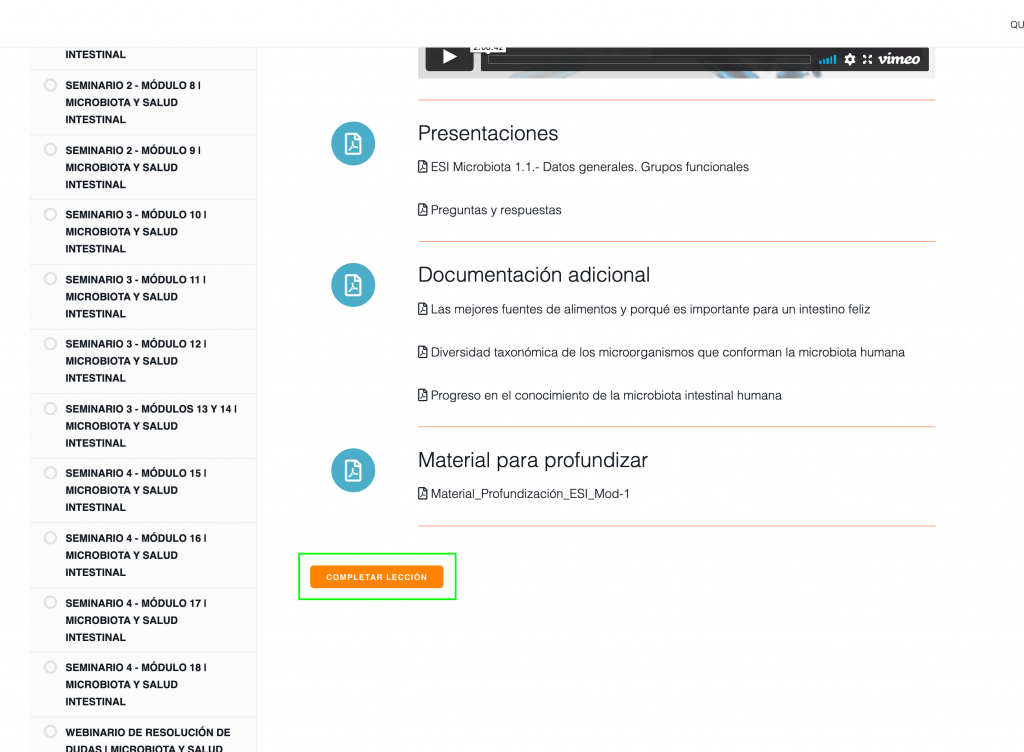This screenshot has width=1024, height=752.
Task: Open video settings gear
Action: click(850, 59)
